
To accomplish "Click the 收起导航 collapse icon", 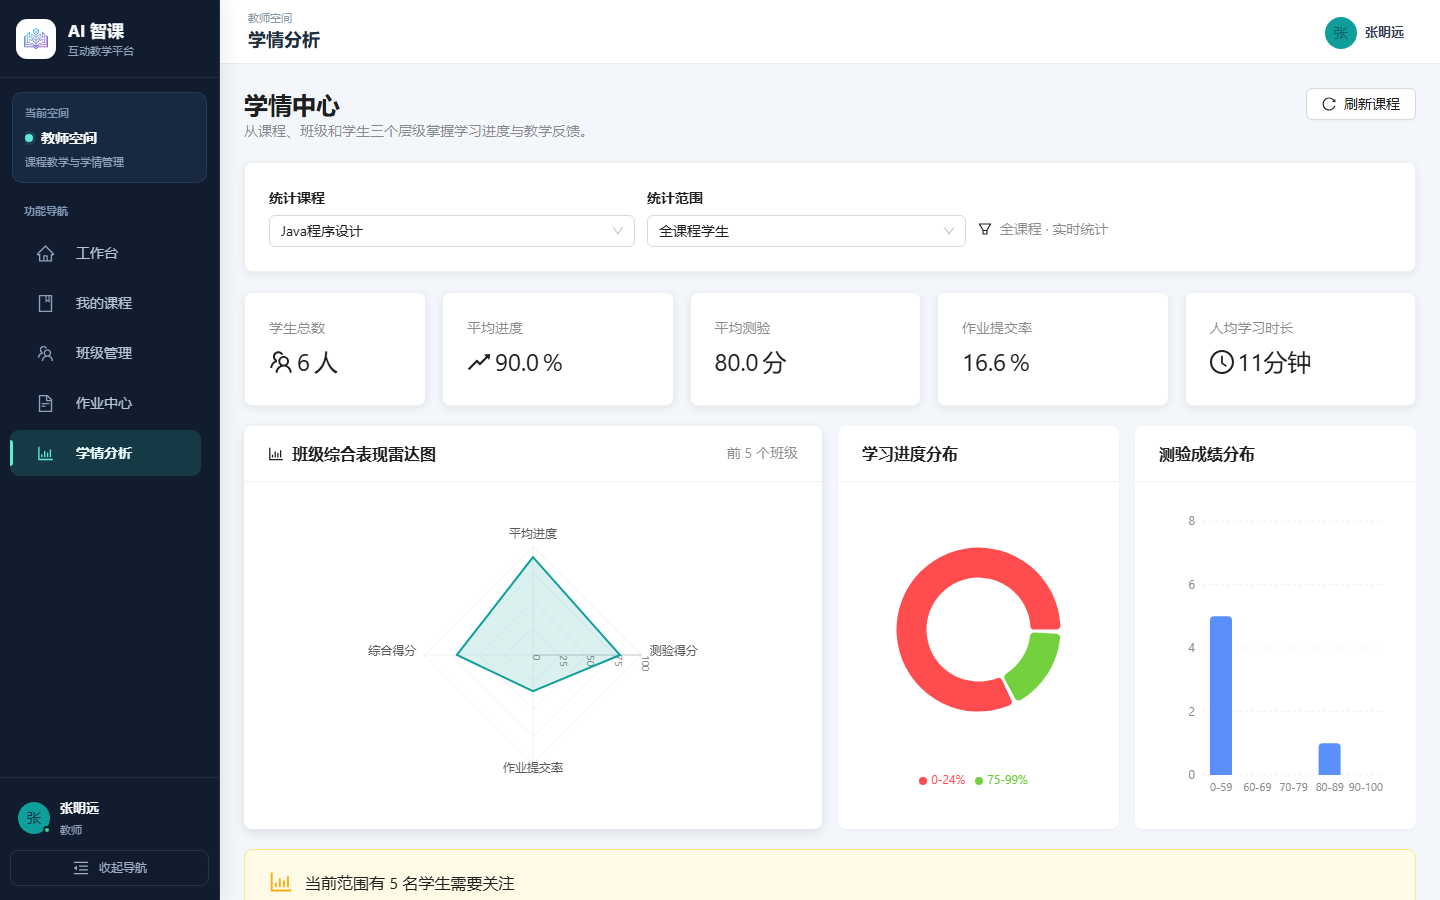I will click(x=81, y=868).
